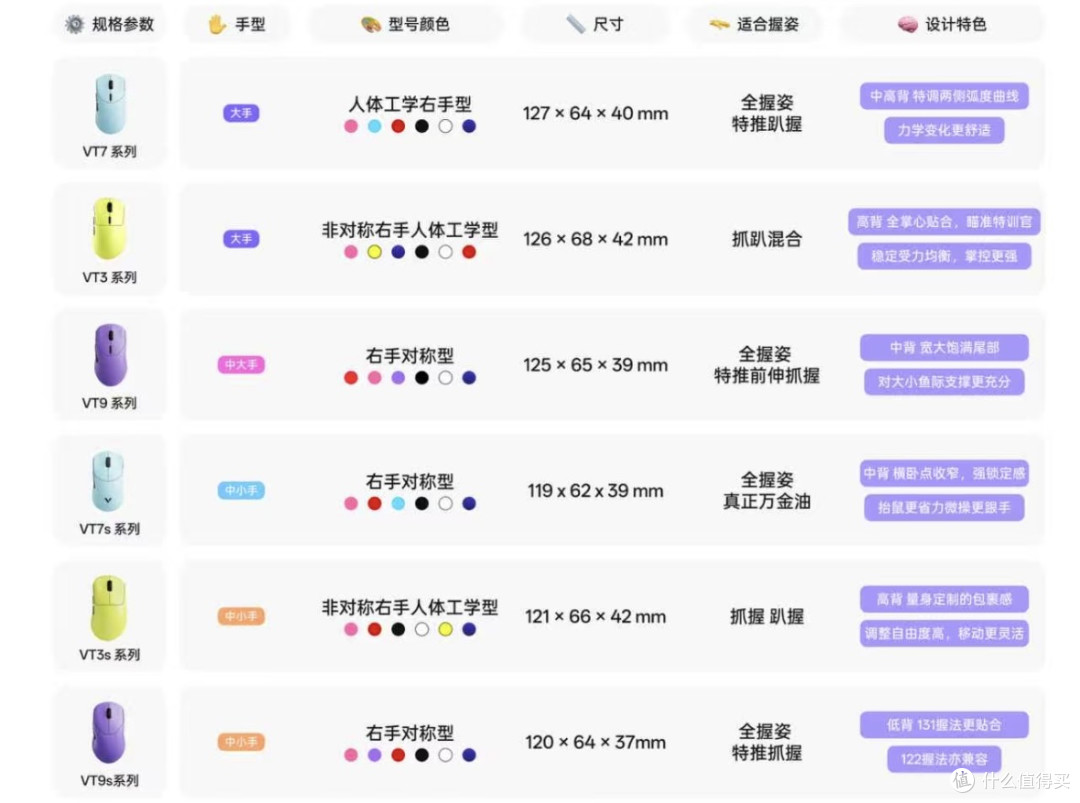This screenshot has width=1080, height=803.
Task: Open the VT9 series purple mouse image
Action: (110, 355)
